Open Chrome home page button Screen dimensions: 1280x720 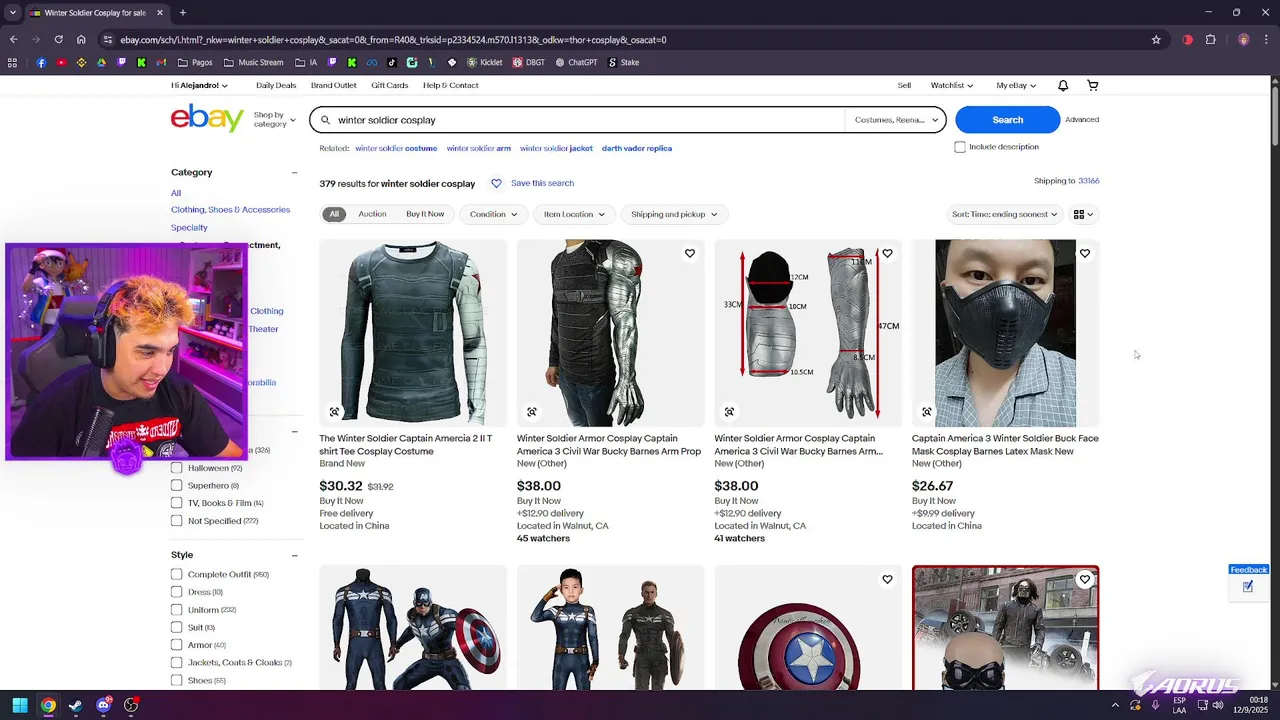tap(81, 40)
